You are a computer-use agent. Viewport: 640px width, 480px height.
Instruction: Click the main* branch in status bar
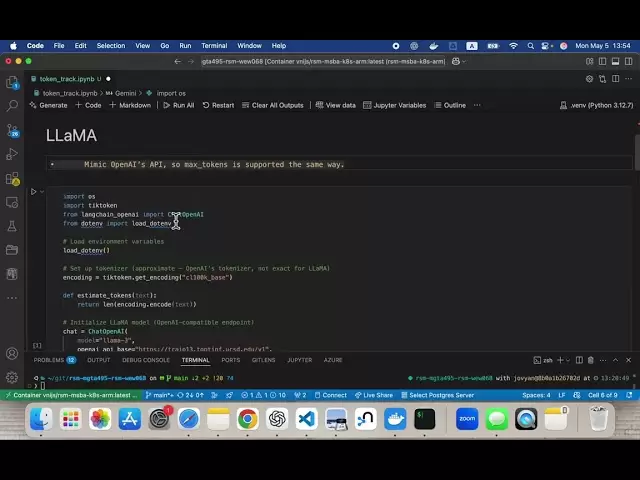pos(160,395)
